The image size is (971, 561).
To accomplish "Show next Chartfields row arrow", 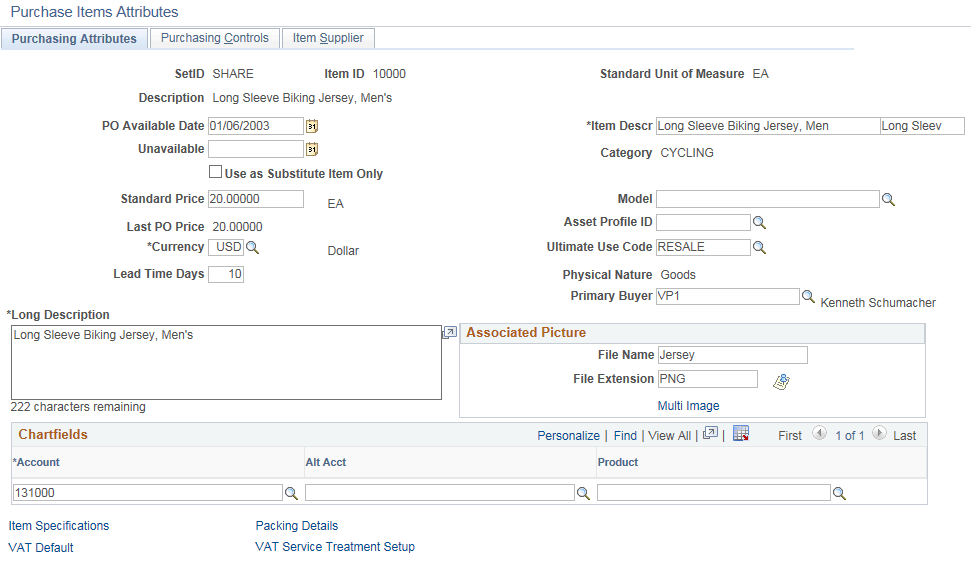I will point(879,433).
